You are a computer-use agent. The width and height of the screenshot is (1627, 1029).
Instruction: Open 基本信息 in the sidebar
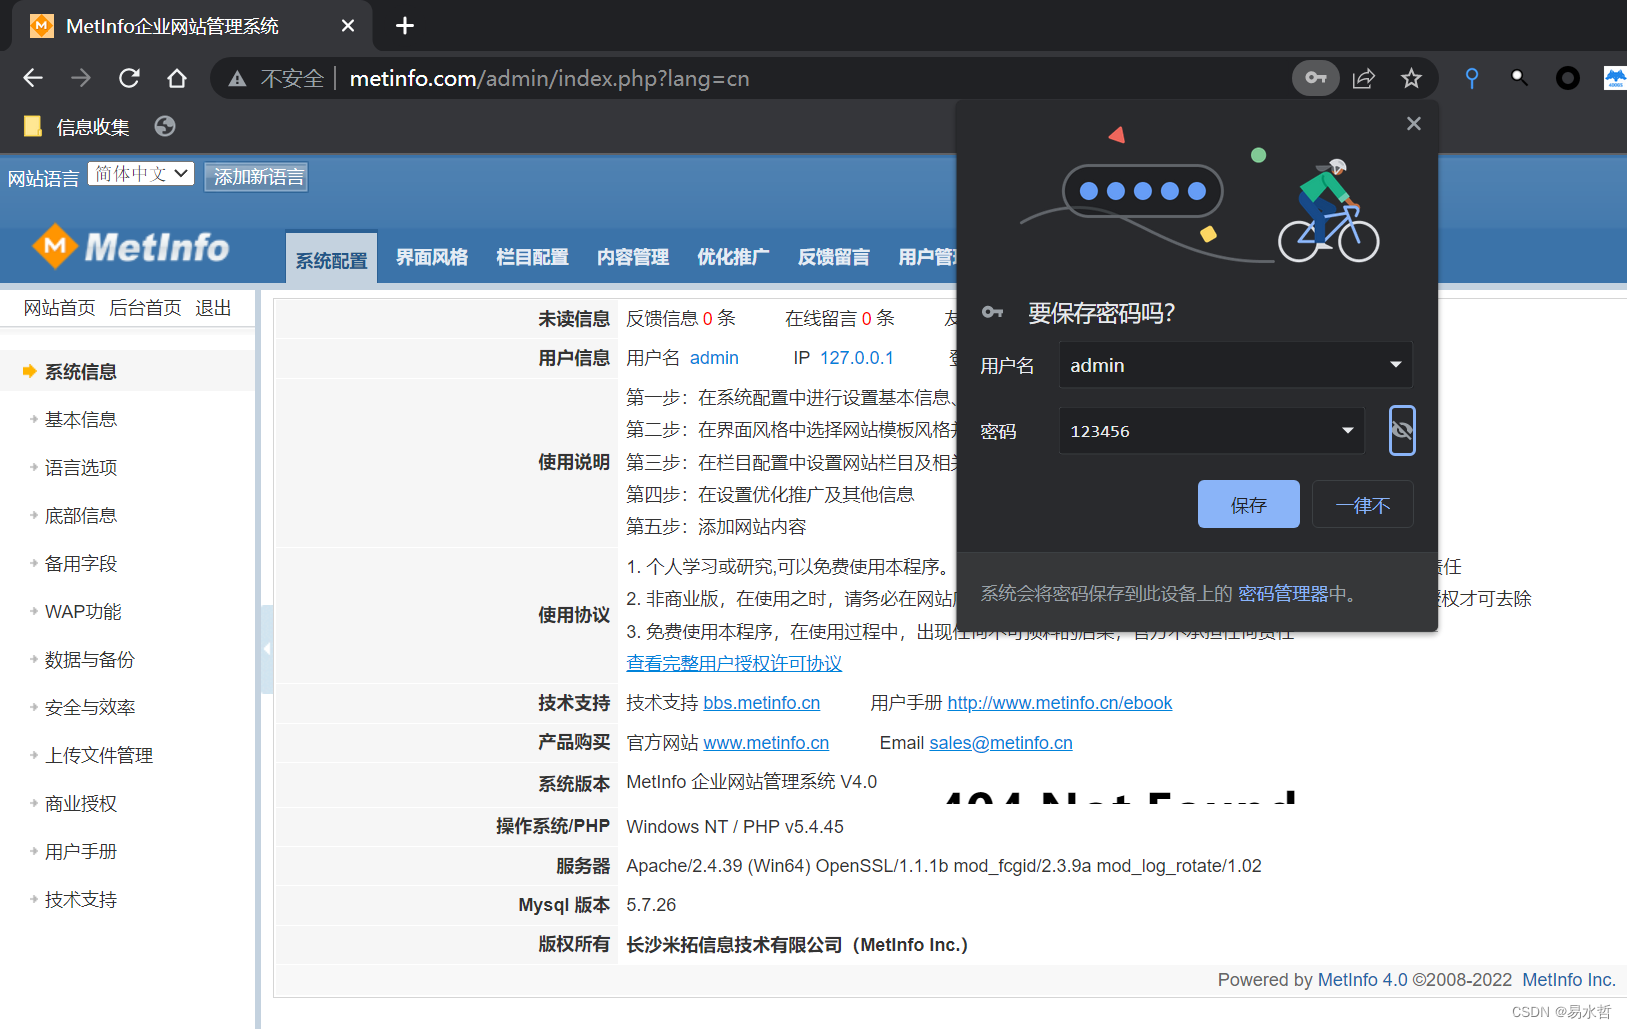(81, 420)
